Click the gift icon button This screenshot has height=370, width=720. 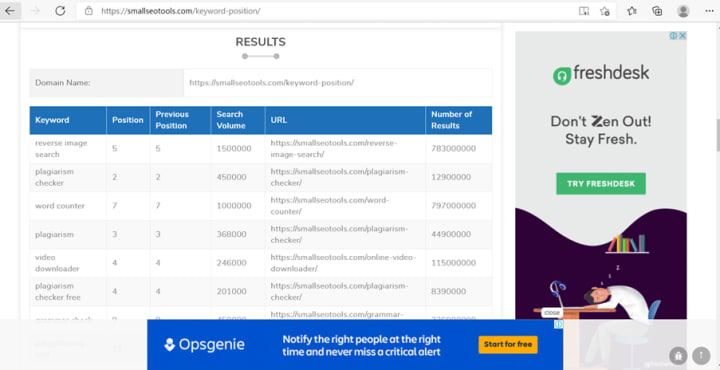pyautogui.click(x=678, y=355)
